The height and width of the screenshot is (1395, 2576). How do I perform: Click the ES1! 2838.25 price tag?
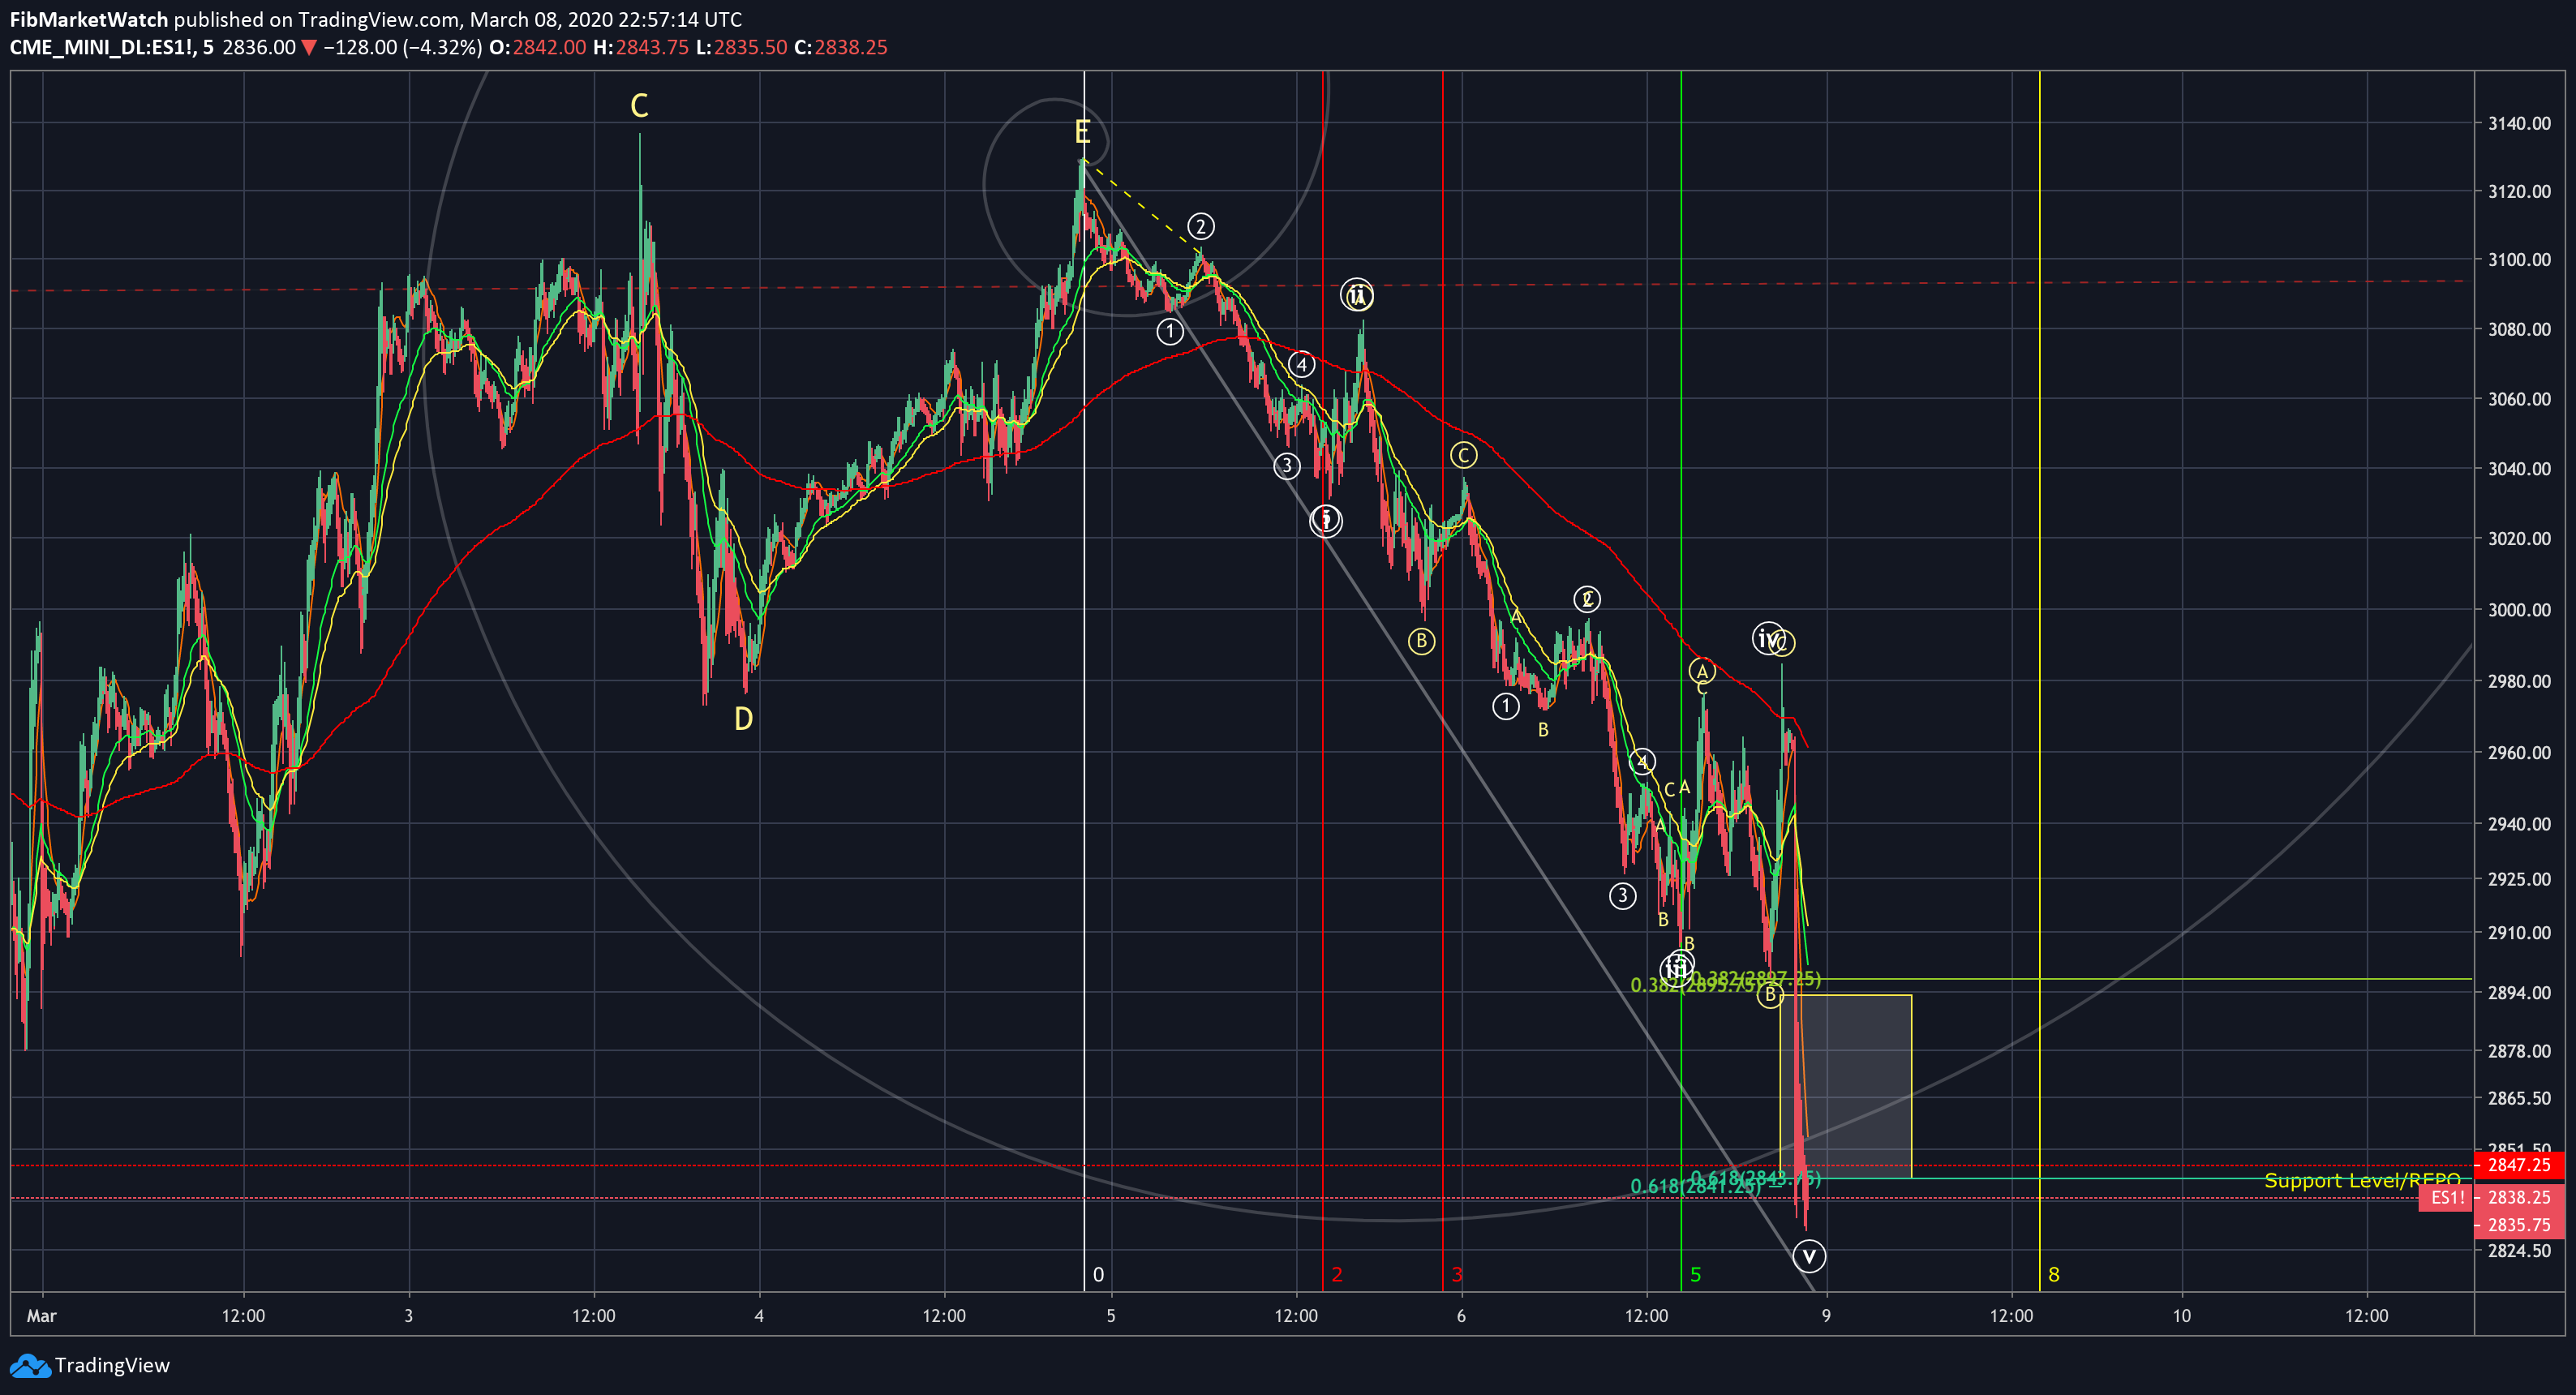click(x=2492, y=1197)
